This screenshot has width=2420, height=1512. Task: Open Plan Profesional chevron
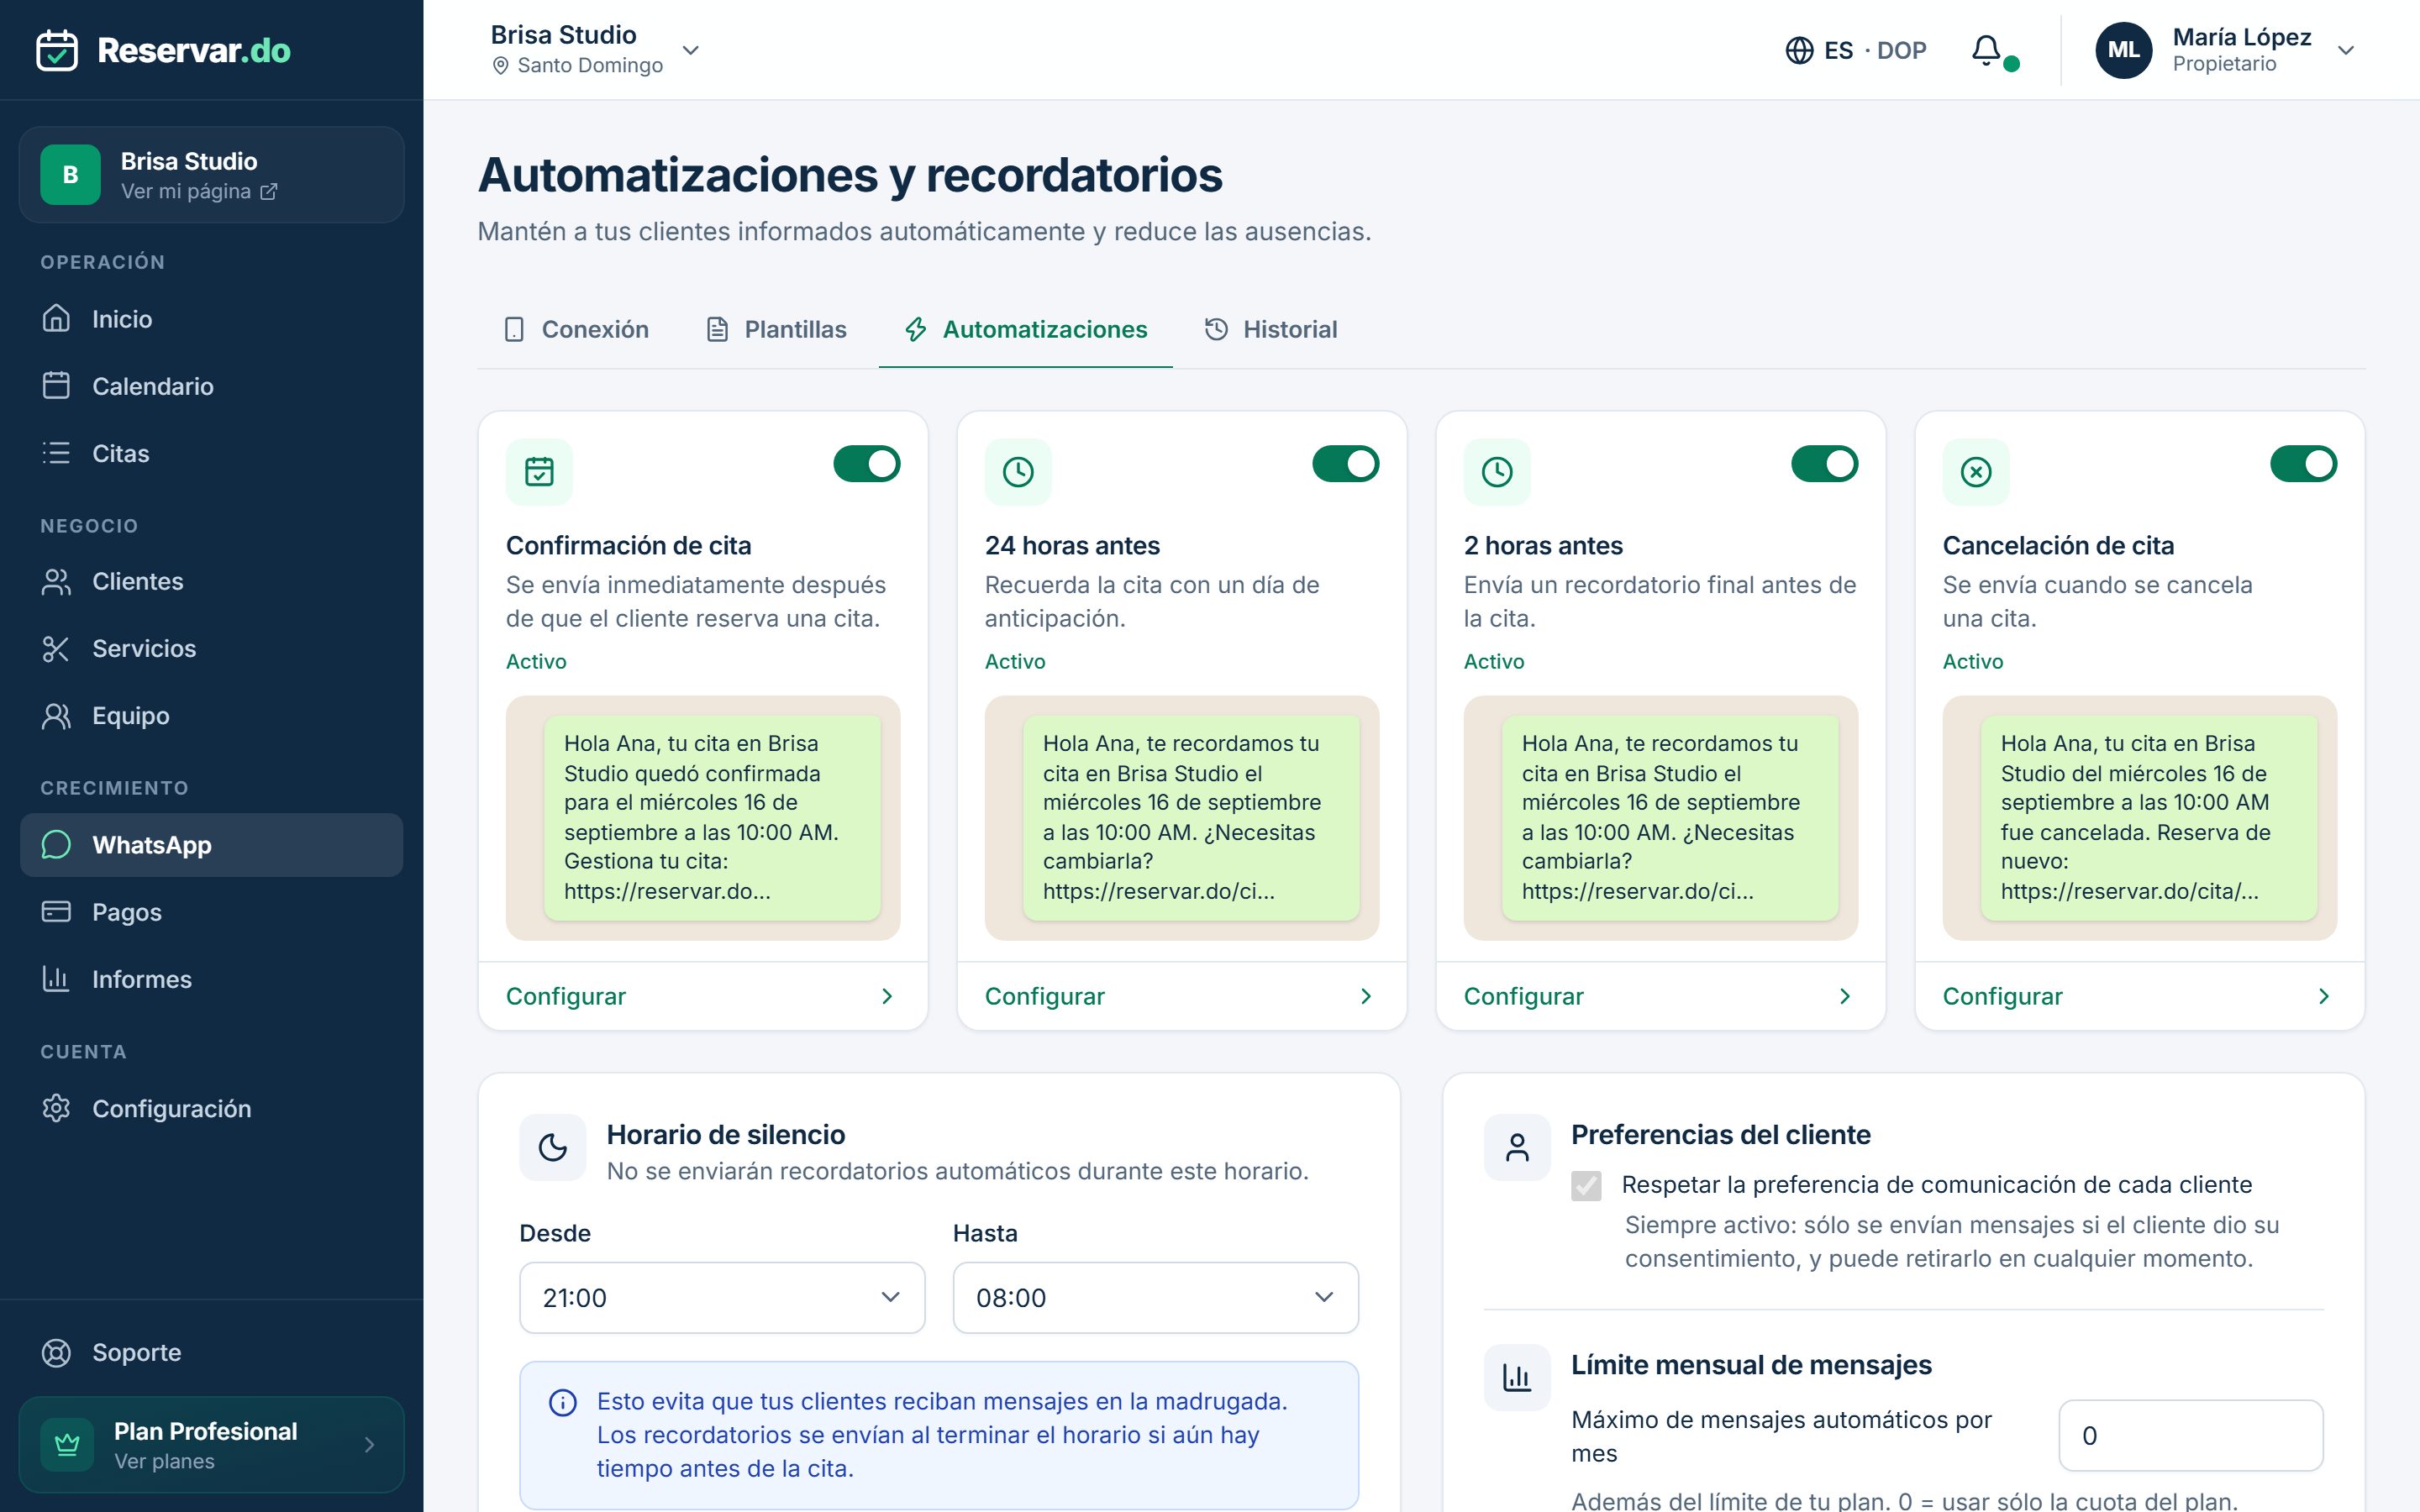369,1444
